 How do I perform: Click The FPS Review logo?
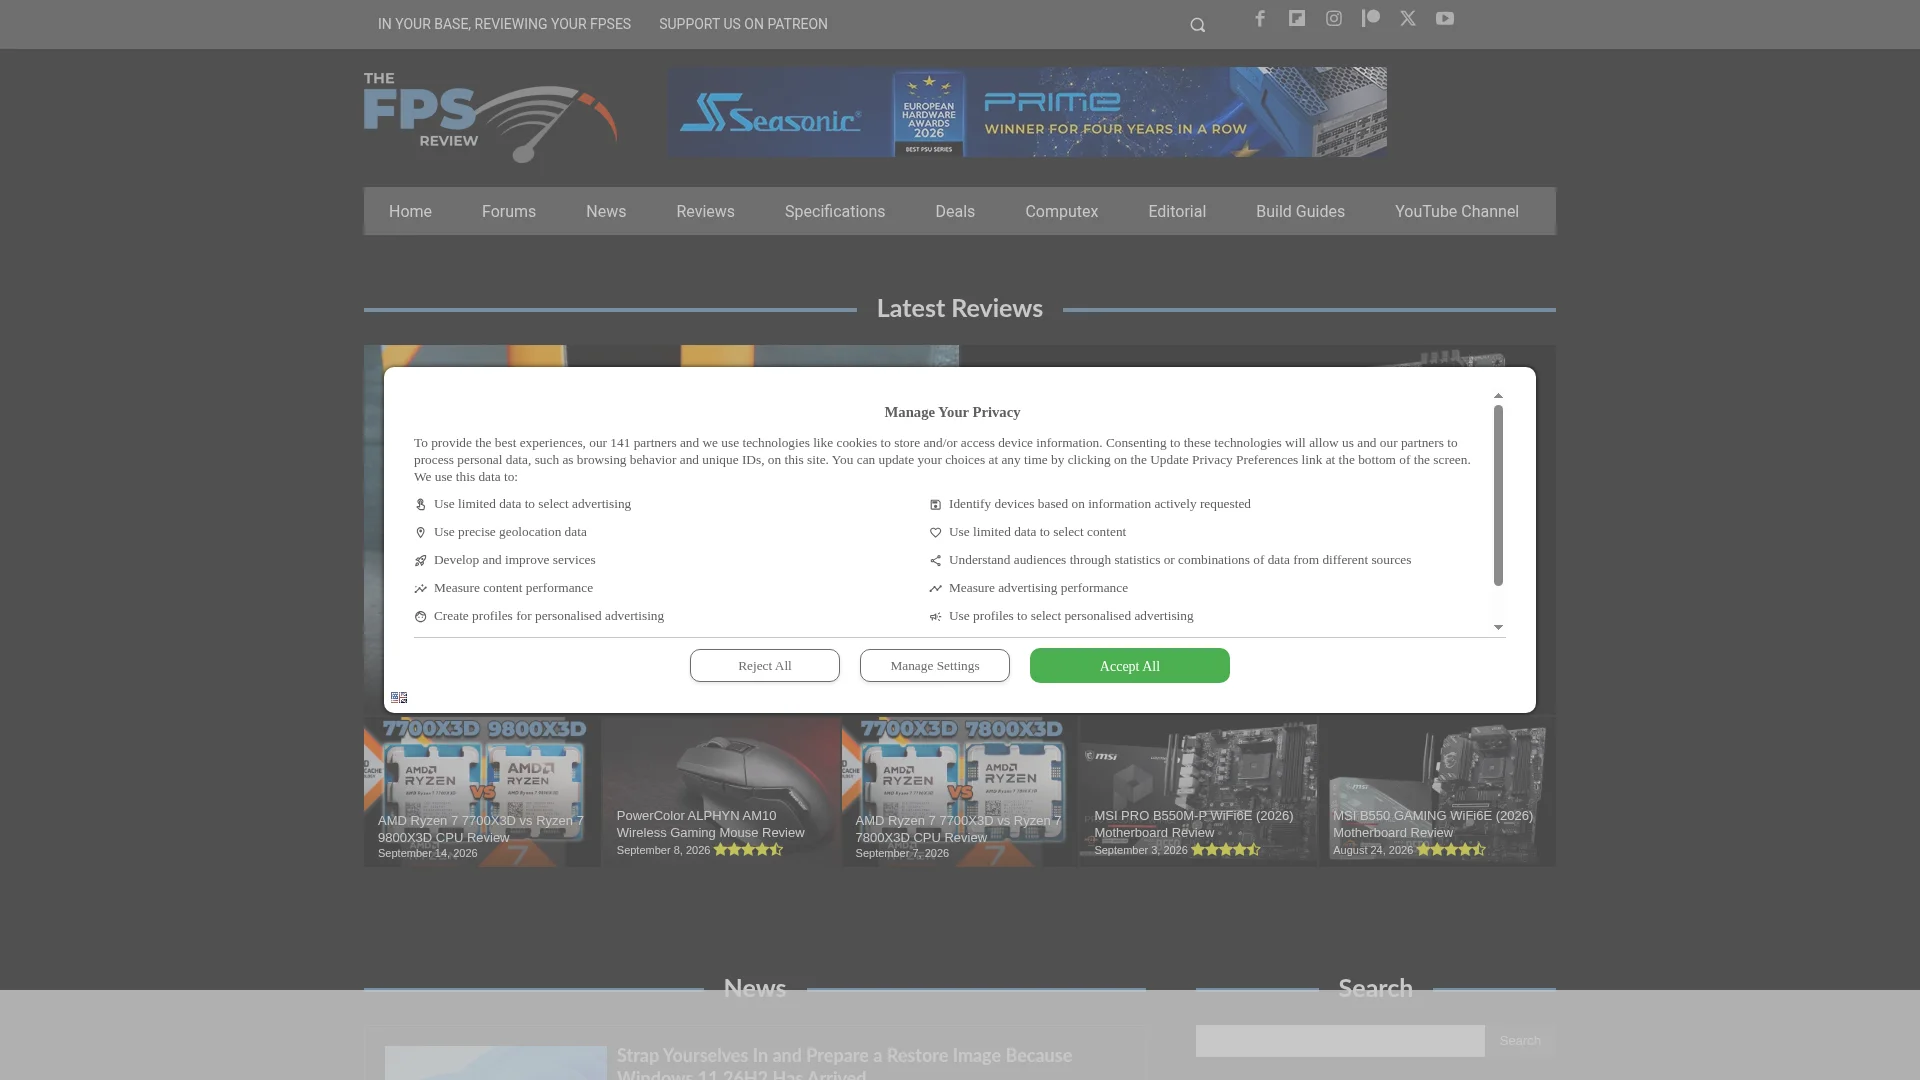point(490,117)
